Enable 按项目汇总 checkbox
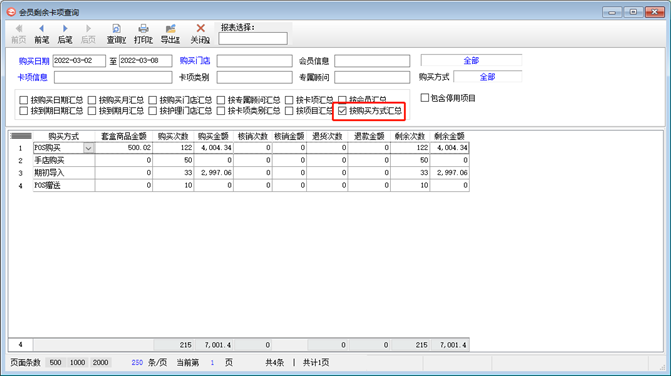The image size is (671, 376). [x=289, y=111]
